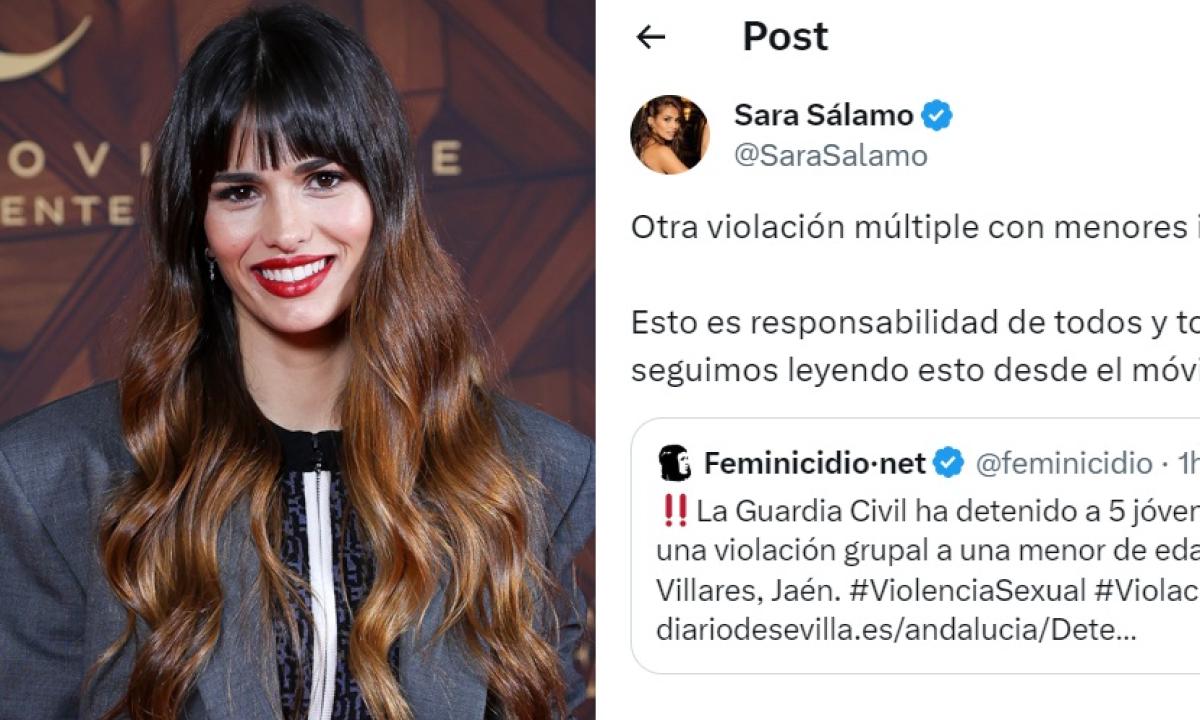Click the @feminicidio handle in quoted post
The width and height of the screenshot is (1200, 720).
1064,463
